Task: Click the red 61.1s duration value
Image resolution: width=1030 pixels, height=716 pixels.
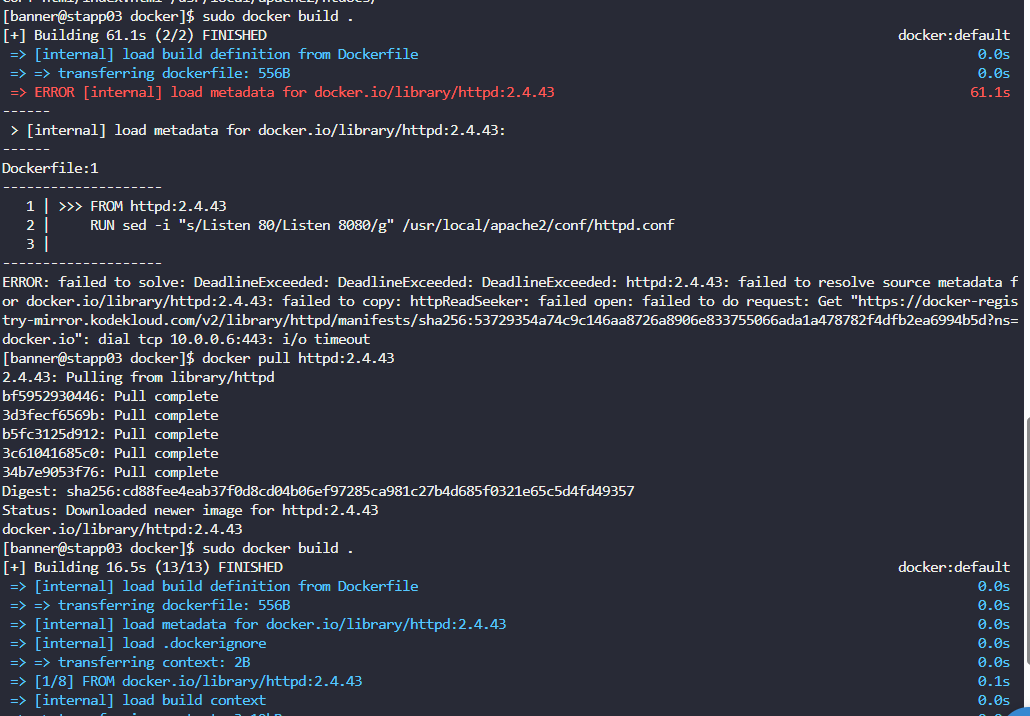Action: click(990, 92)
